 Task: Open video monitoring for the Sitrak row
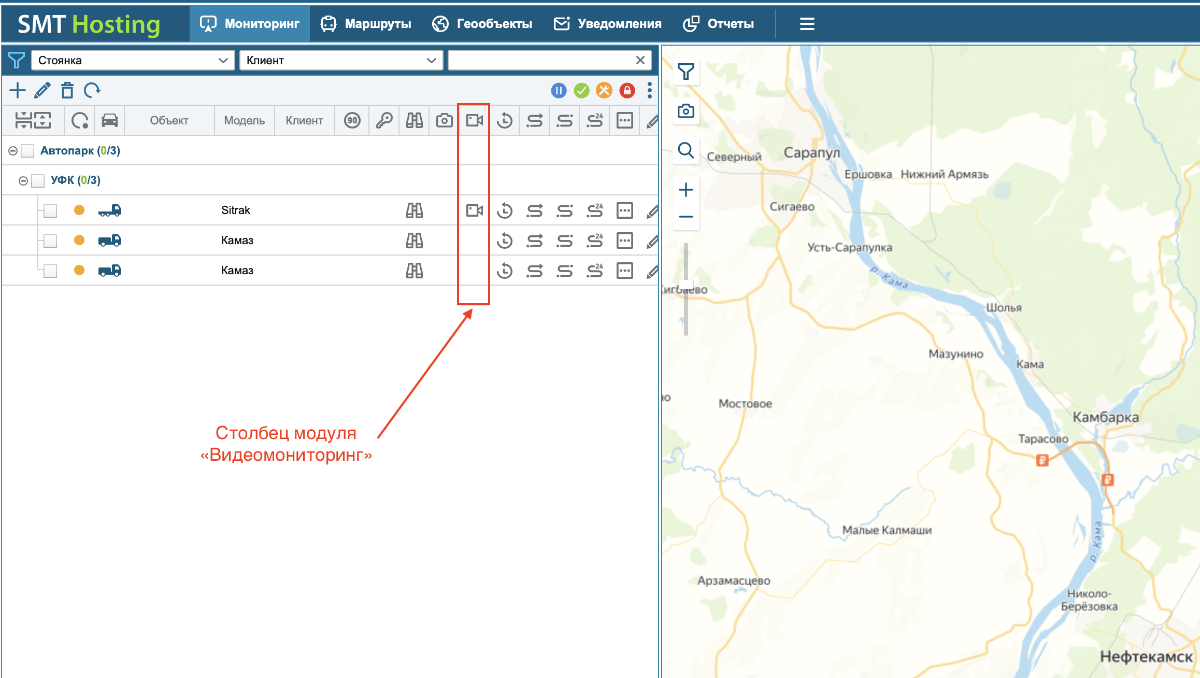[474, 210]
